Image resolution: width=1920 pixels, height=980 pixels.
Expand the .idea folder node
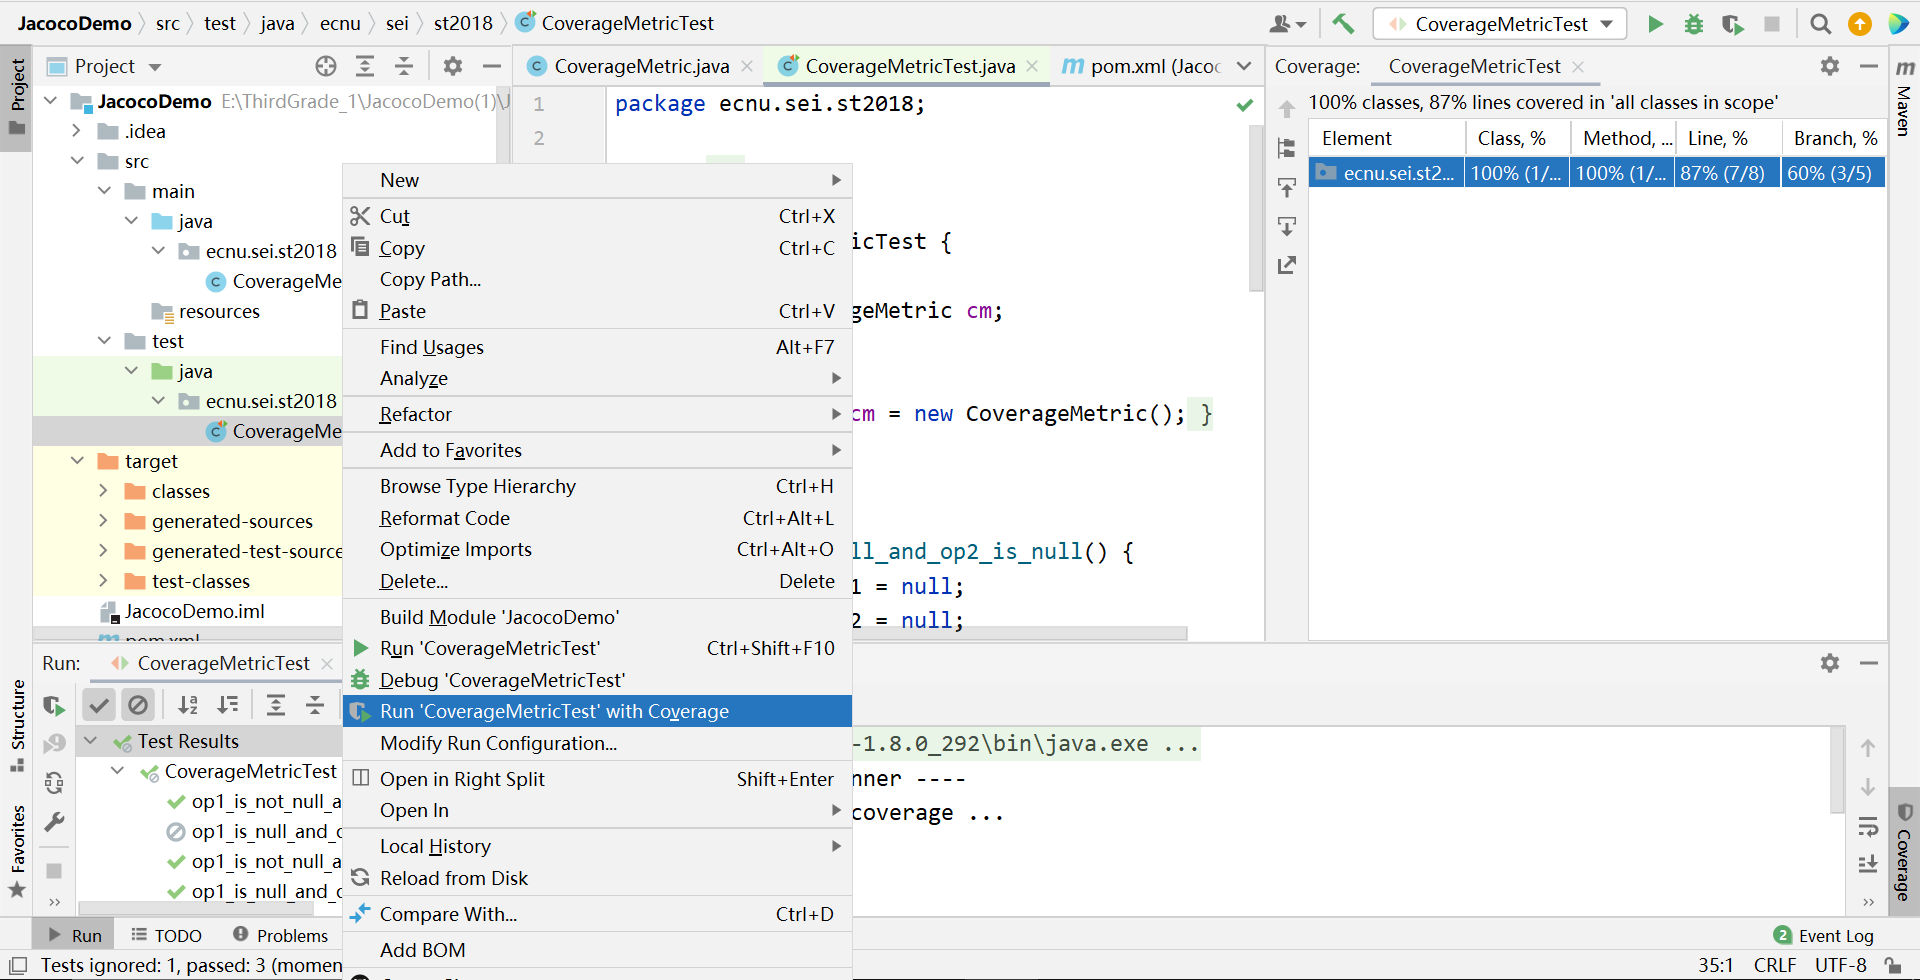coord(77,131)
